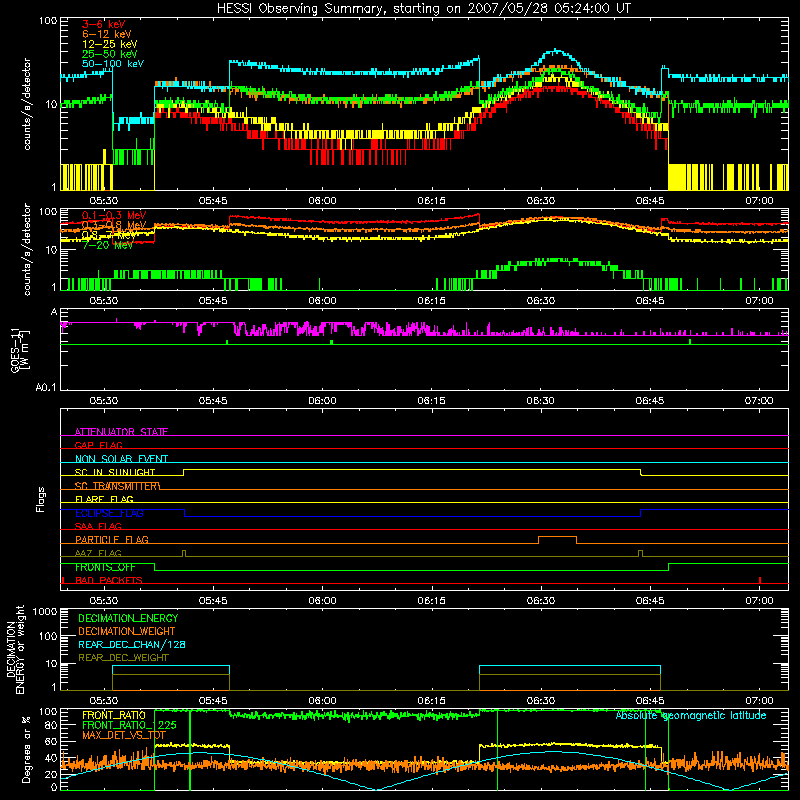Select the 0.1-0.3 MeV legend label

(114, 215)
